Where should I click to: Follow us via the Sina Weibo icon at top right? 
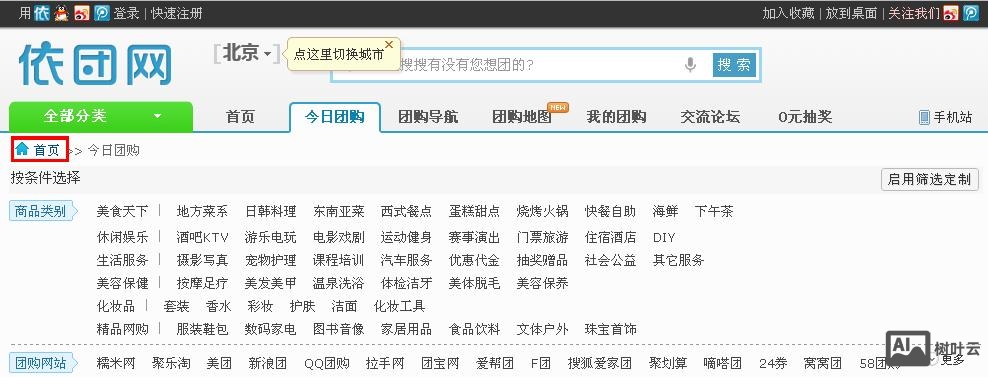951,13
